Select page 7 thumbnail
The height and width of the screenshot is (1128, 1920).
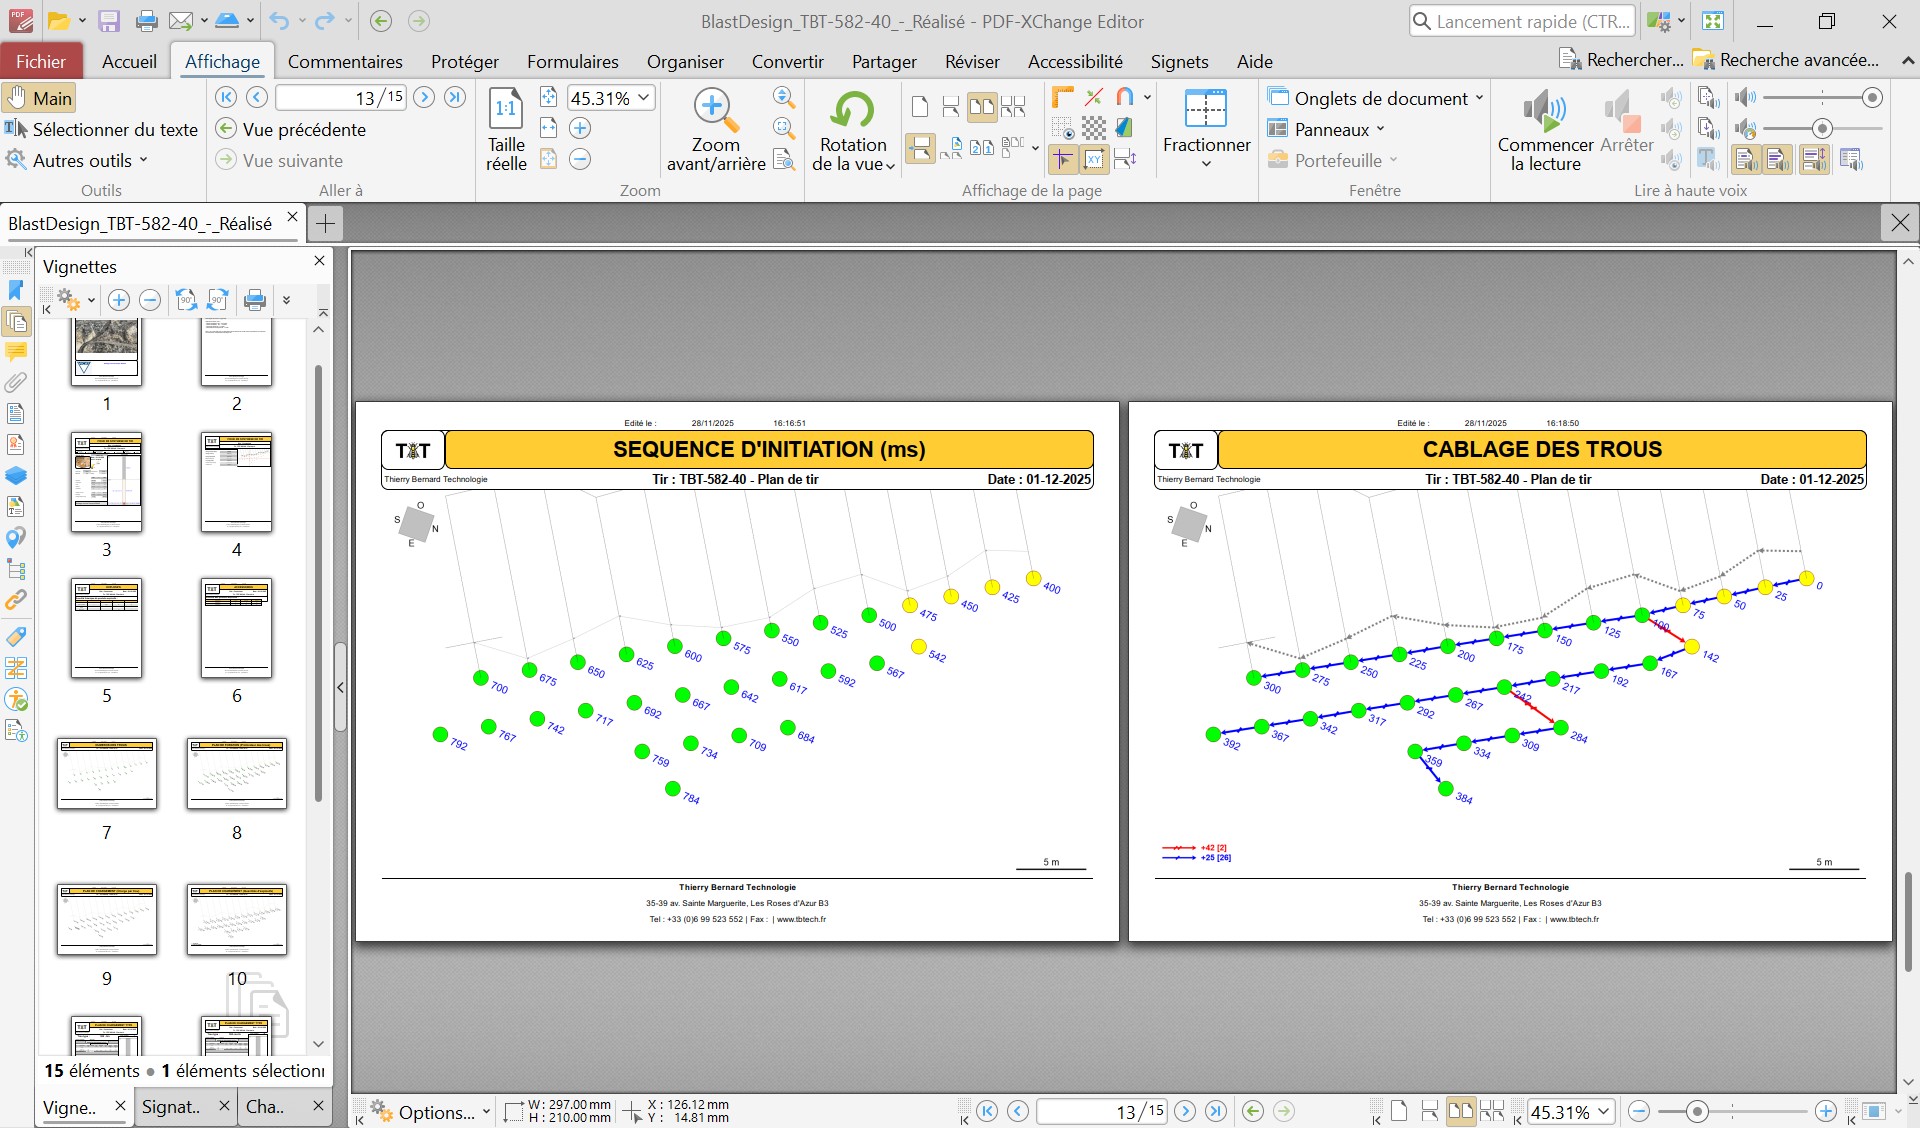tap(107, 773)
